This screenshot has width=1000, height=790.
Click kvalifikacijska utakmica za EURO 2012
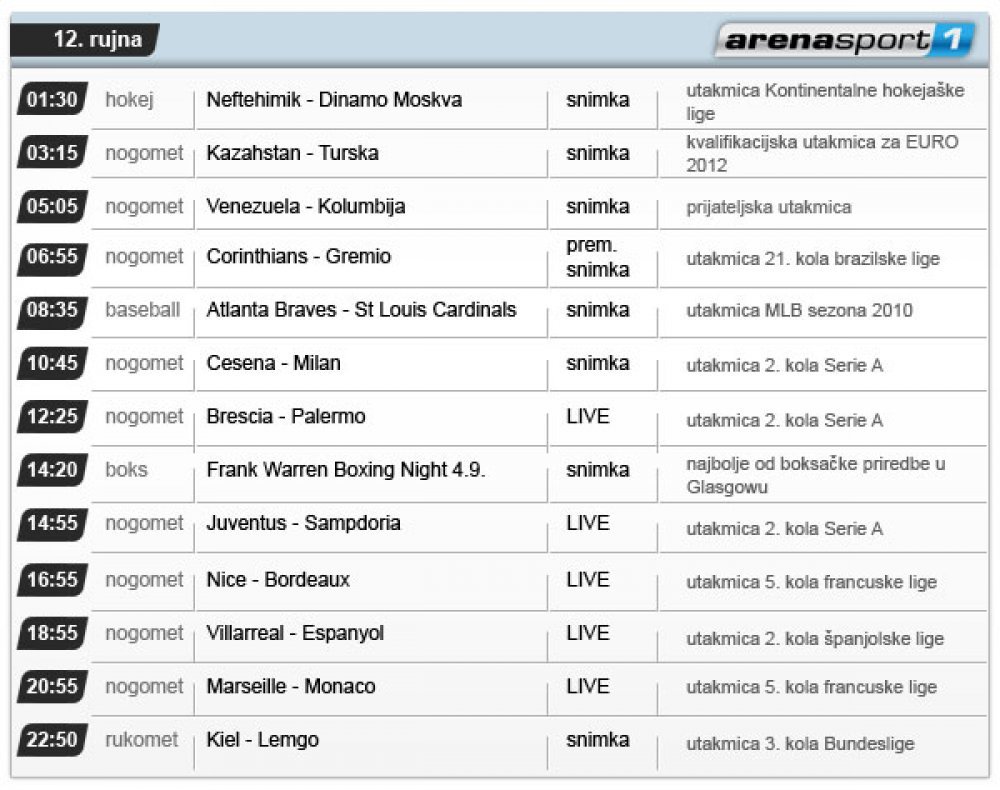(x=822, y=154)
